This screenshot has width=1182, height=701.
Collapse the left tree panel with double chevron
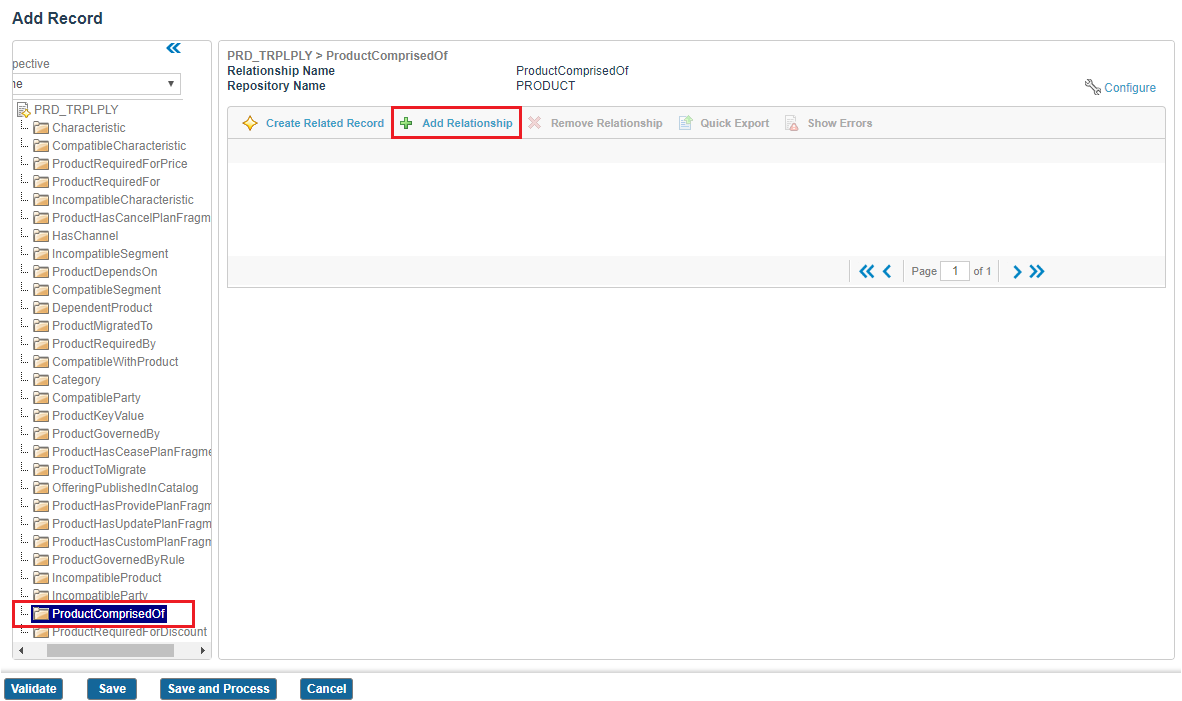(173, 48)
